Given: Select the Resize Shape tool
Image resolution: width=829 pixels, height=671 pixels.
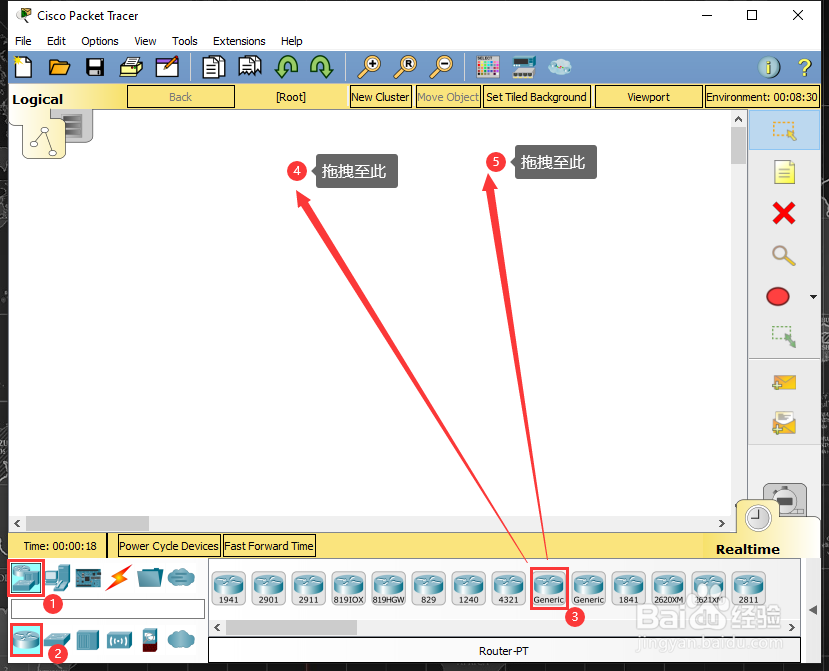Looking at the screenshot, I should (x=784, y=336).
